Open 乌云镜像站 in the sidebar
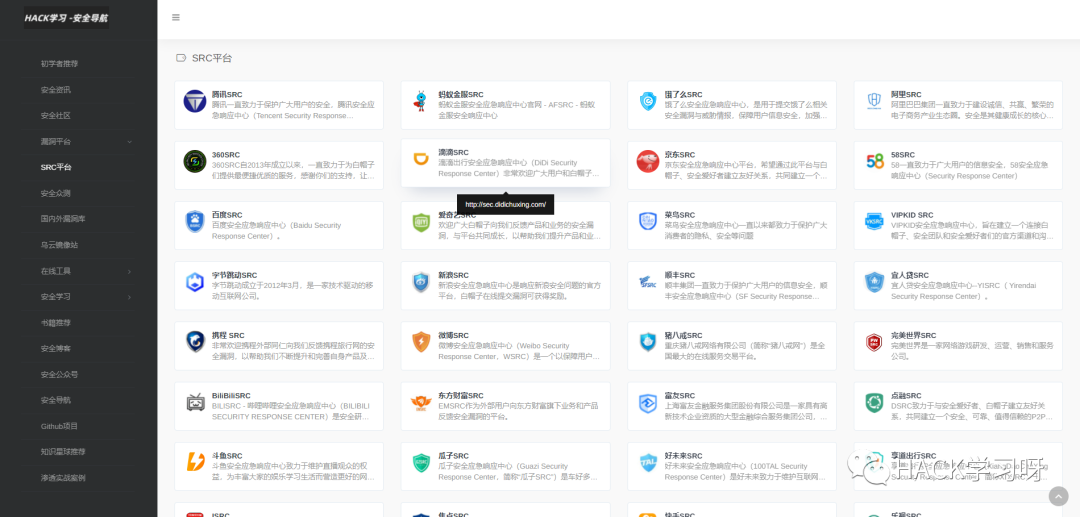This screenshot has height=517, width=1080. click(x=59, y=244)
